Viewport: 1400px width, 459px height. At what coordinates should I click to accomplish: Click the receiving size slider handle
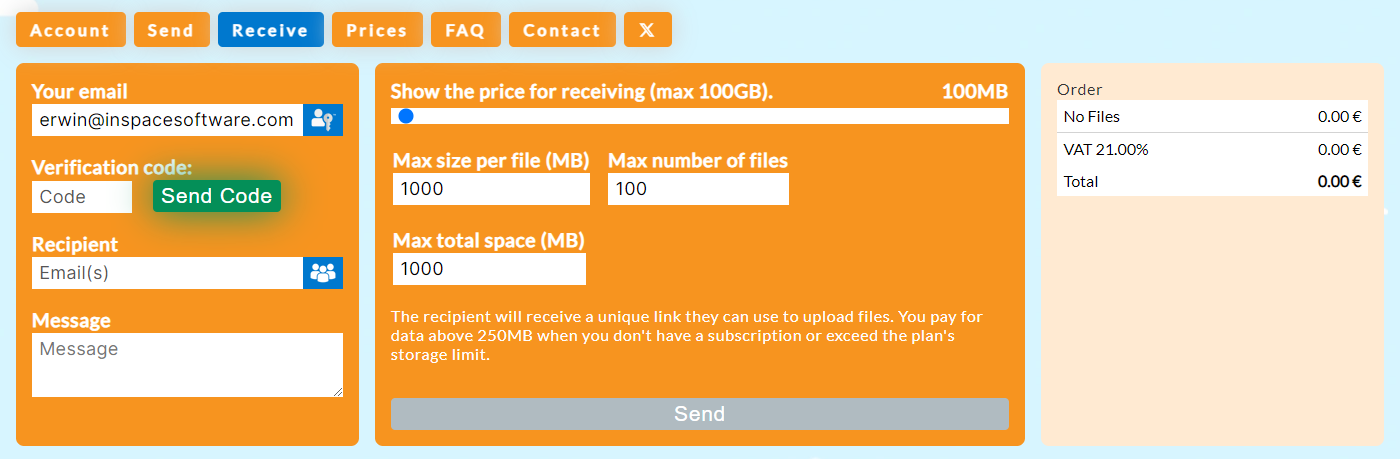tap(406, 116)
